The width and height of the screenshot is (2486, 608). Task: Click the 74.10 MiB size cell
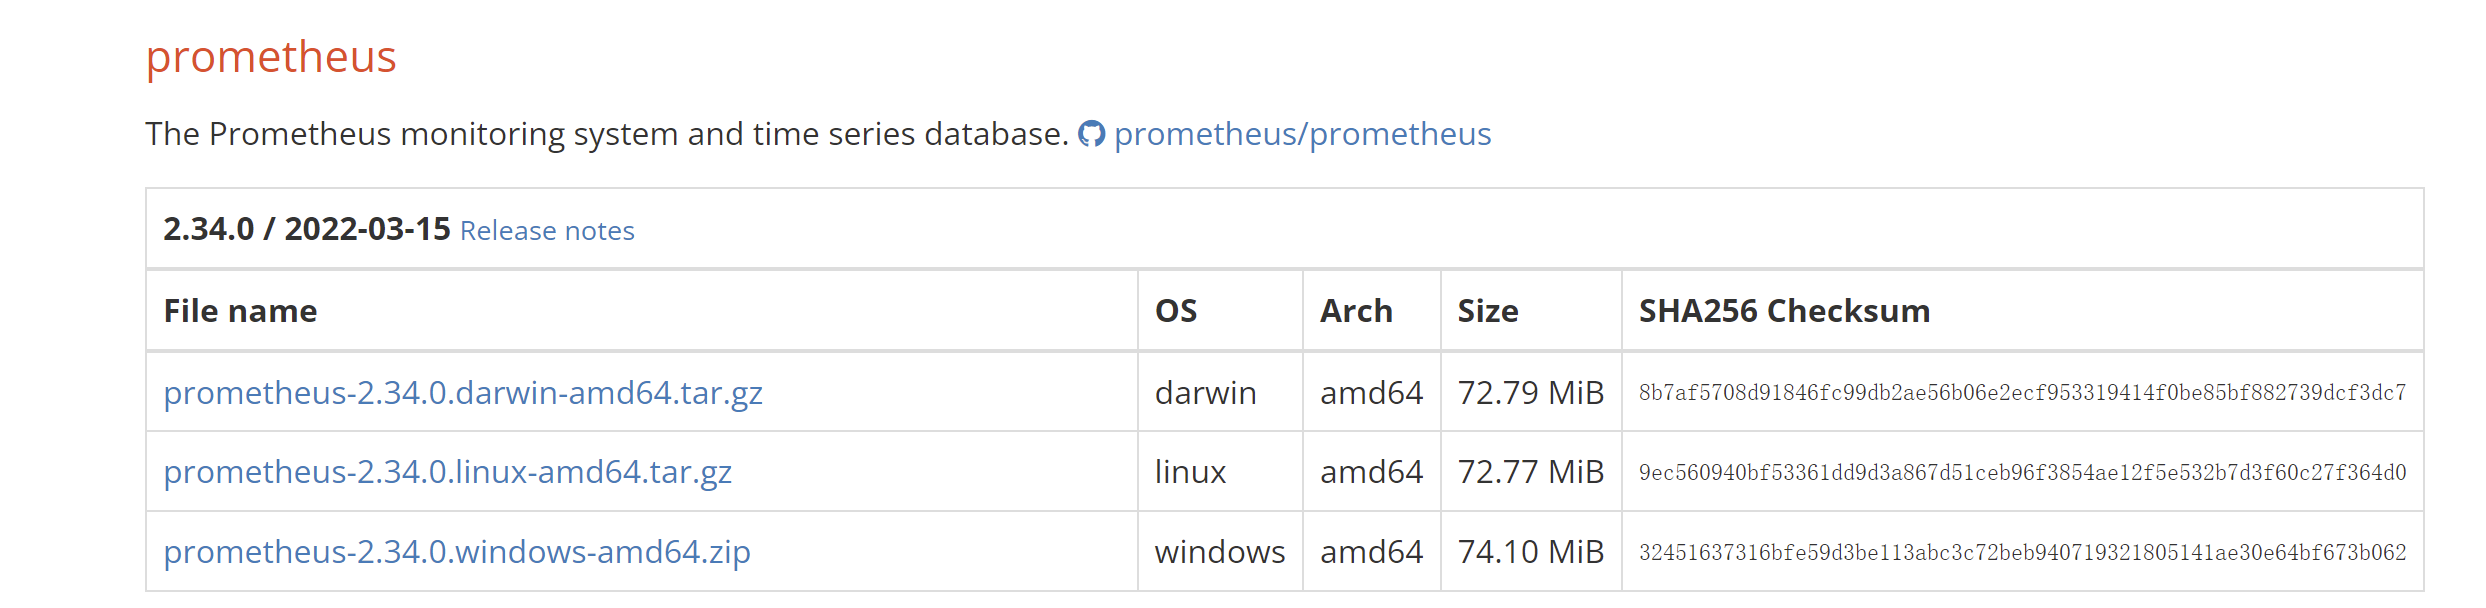tap(1531, 552)
